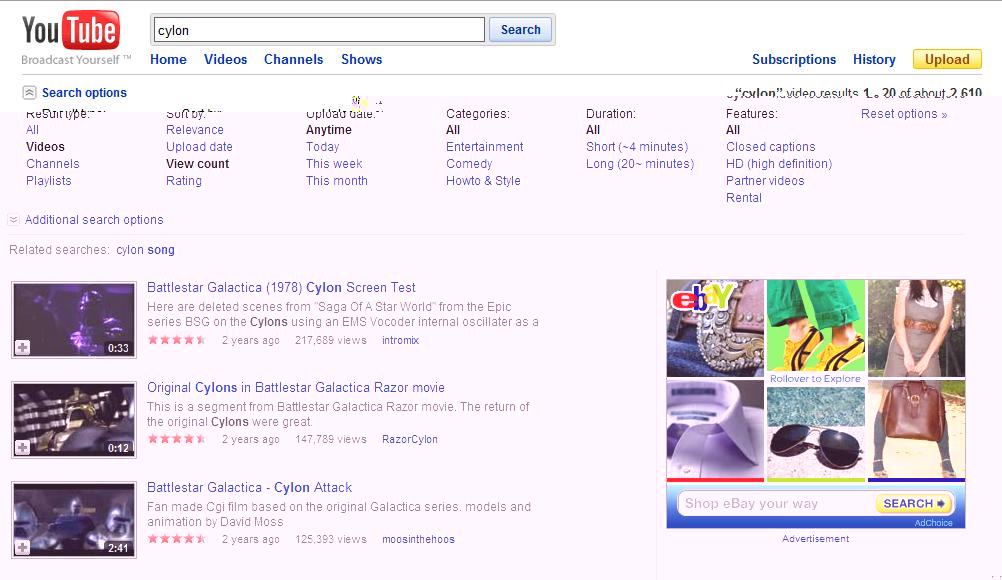This screenshot has height=580, width=1002.
Task: Click the 147,789 views text
Action: coord(330,439)
